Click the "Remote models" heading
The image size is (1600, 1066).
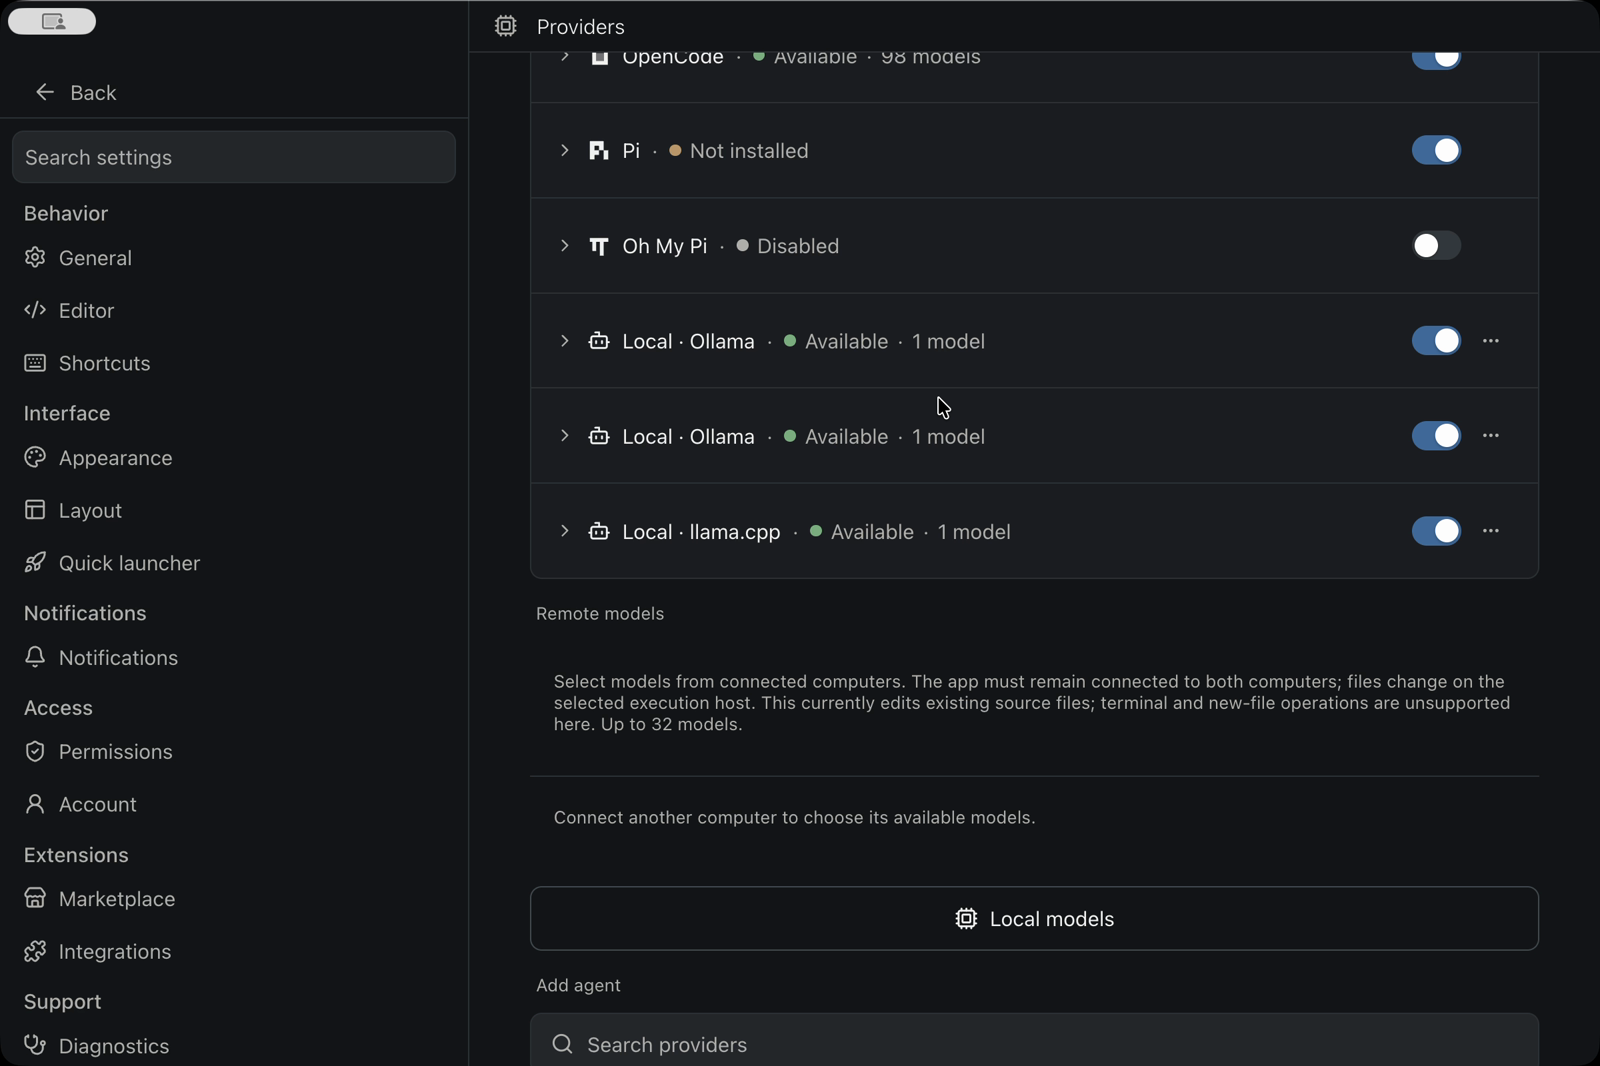600,614
